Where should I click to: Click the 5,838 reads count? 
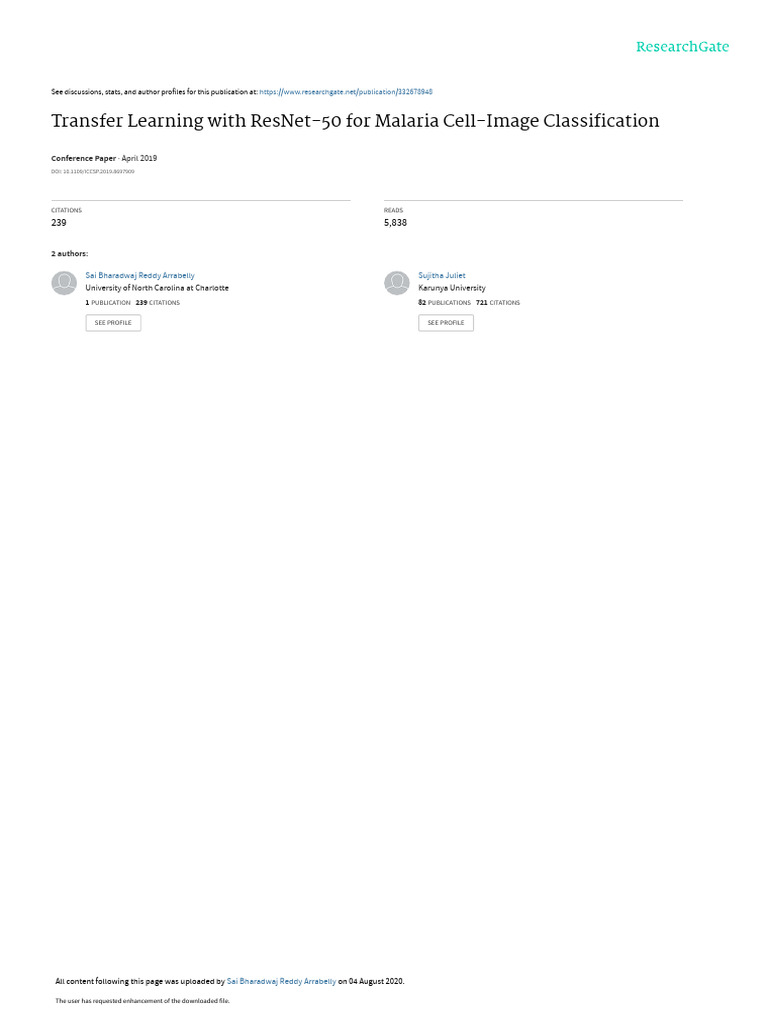click(x=395, y=223)
